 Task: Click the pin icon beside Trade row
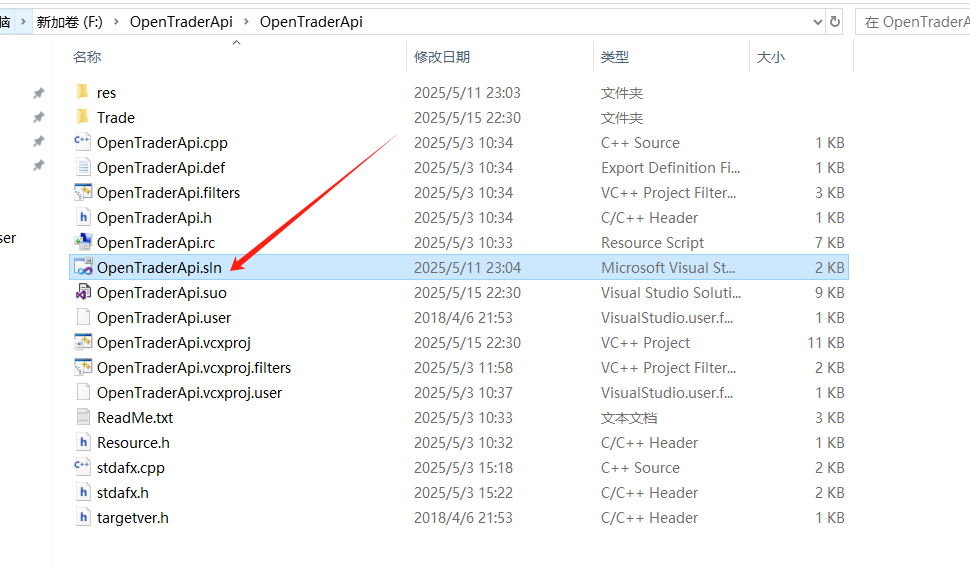pyautogui.click(x=38, y=117)
